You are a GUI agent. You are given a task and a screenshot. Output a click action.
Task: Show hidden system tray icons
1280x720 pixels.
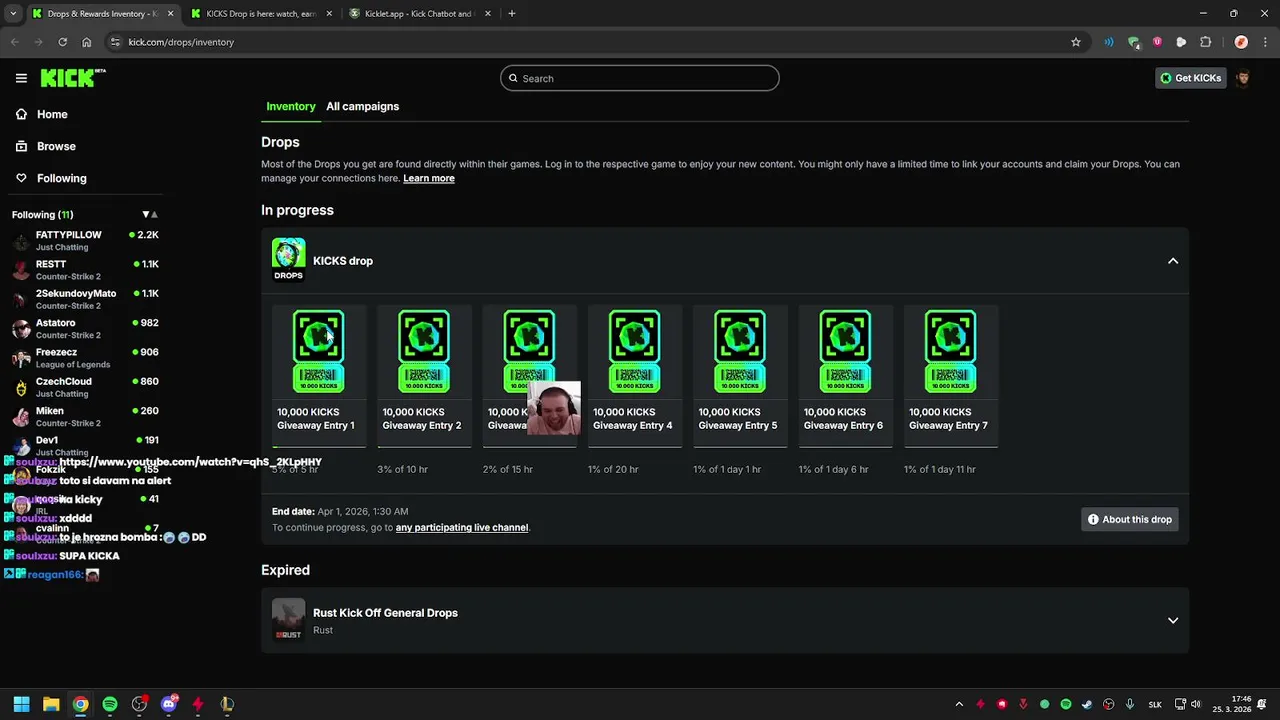[959, 704]
